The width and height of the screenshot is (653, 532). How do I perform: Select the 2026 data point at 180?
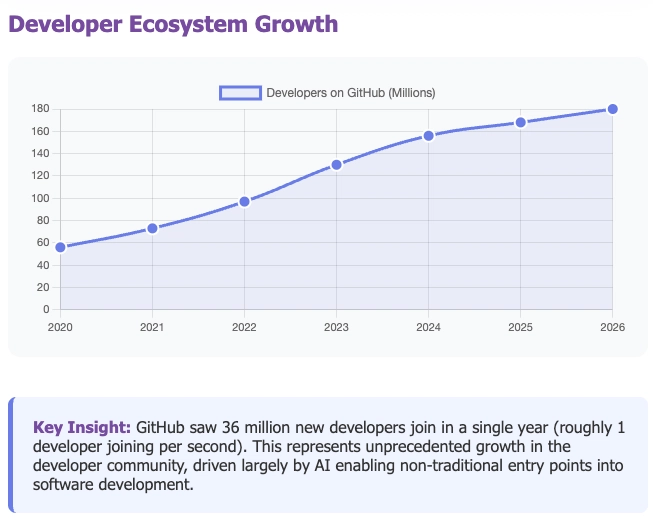click(x=612, y=109)
